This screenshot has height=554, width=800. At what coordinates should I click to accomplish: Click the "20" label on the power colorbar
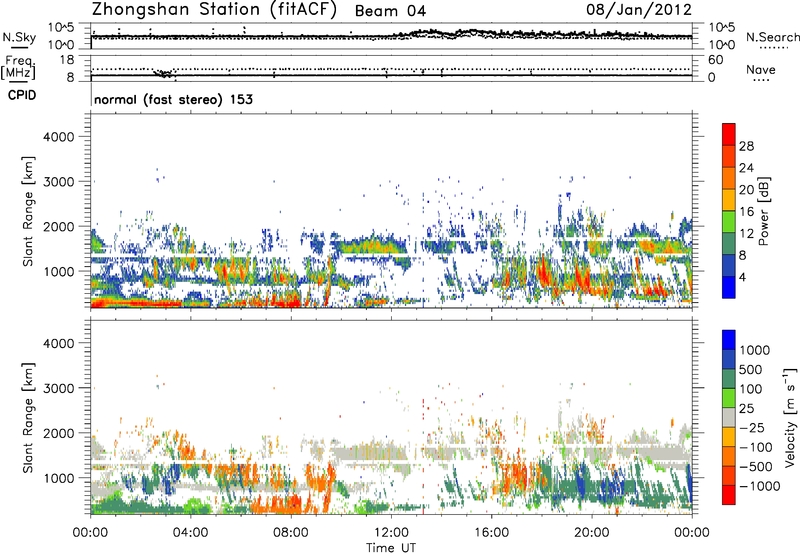[x=746, y=190]
